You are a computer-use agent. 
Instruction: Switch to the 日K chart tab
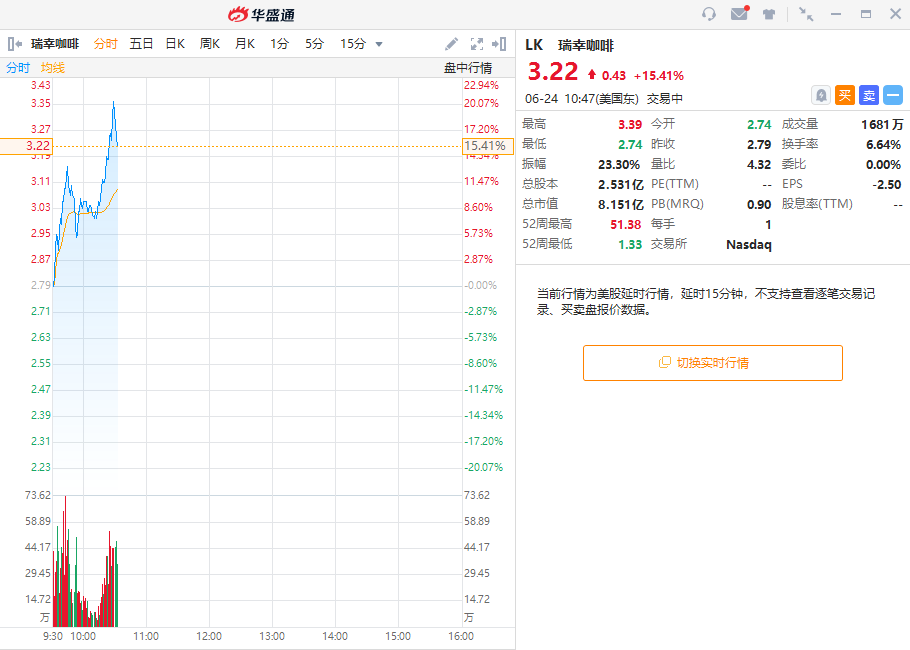(175, 44)
